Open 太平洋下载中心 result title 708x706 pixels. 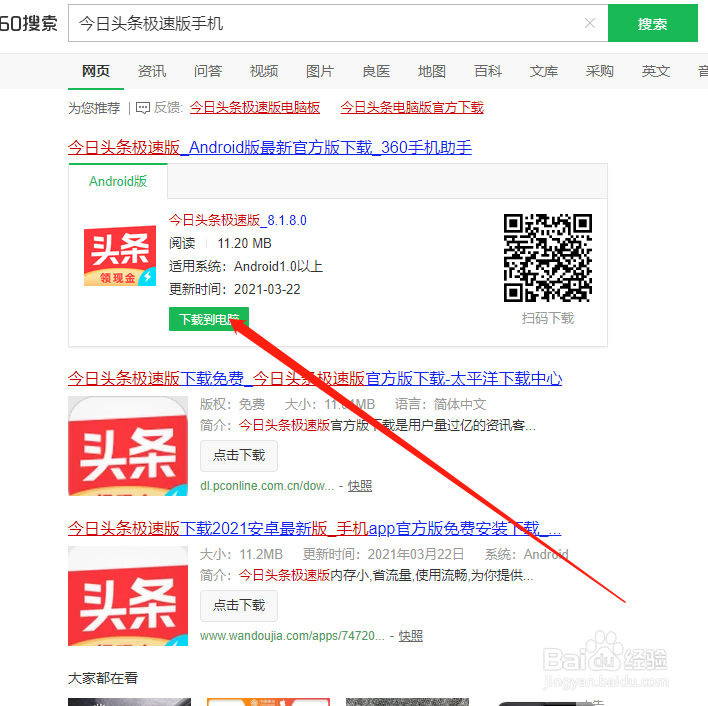[315, 378]
